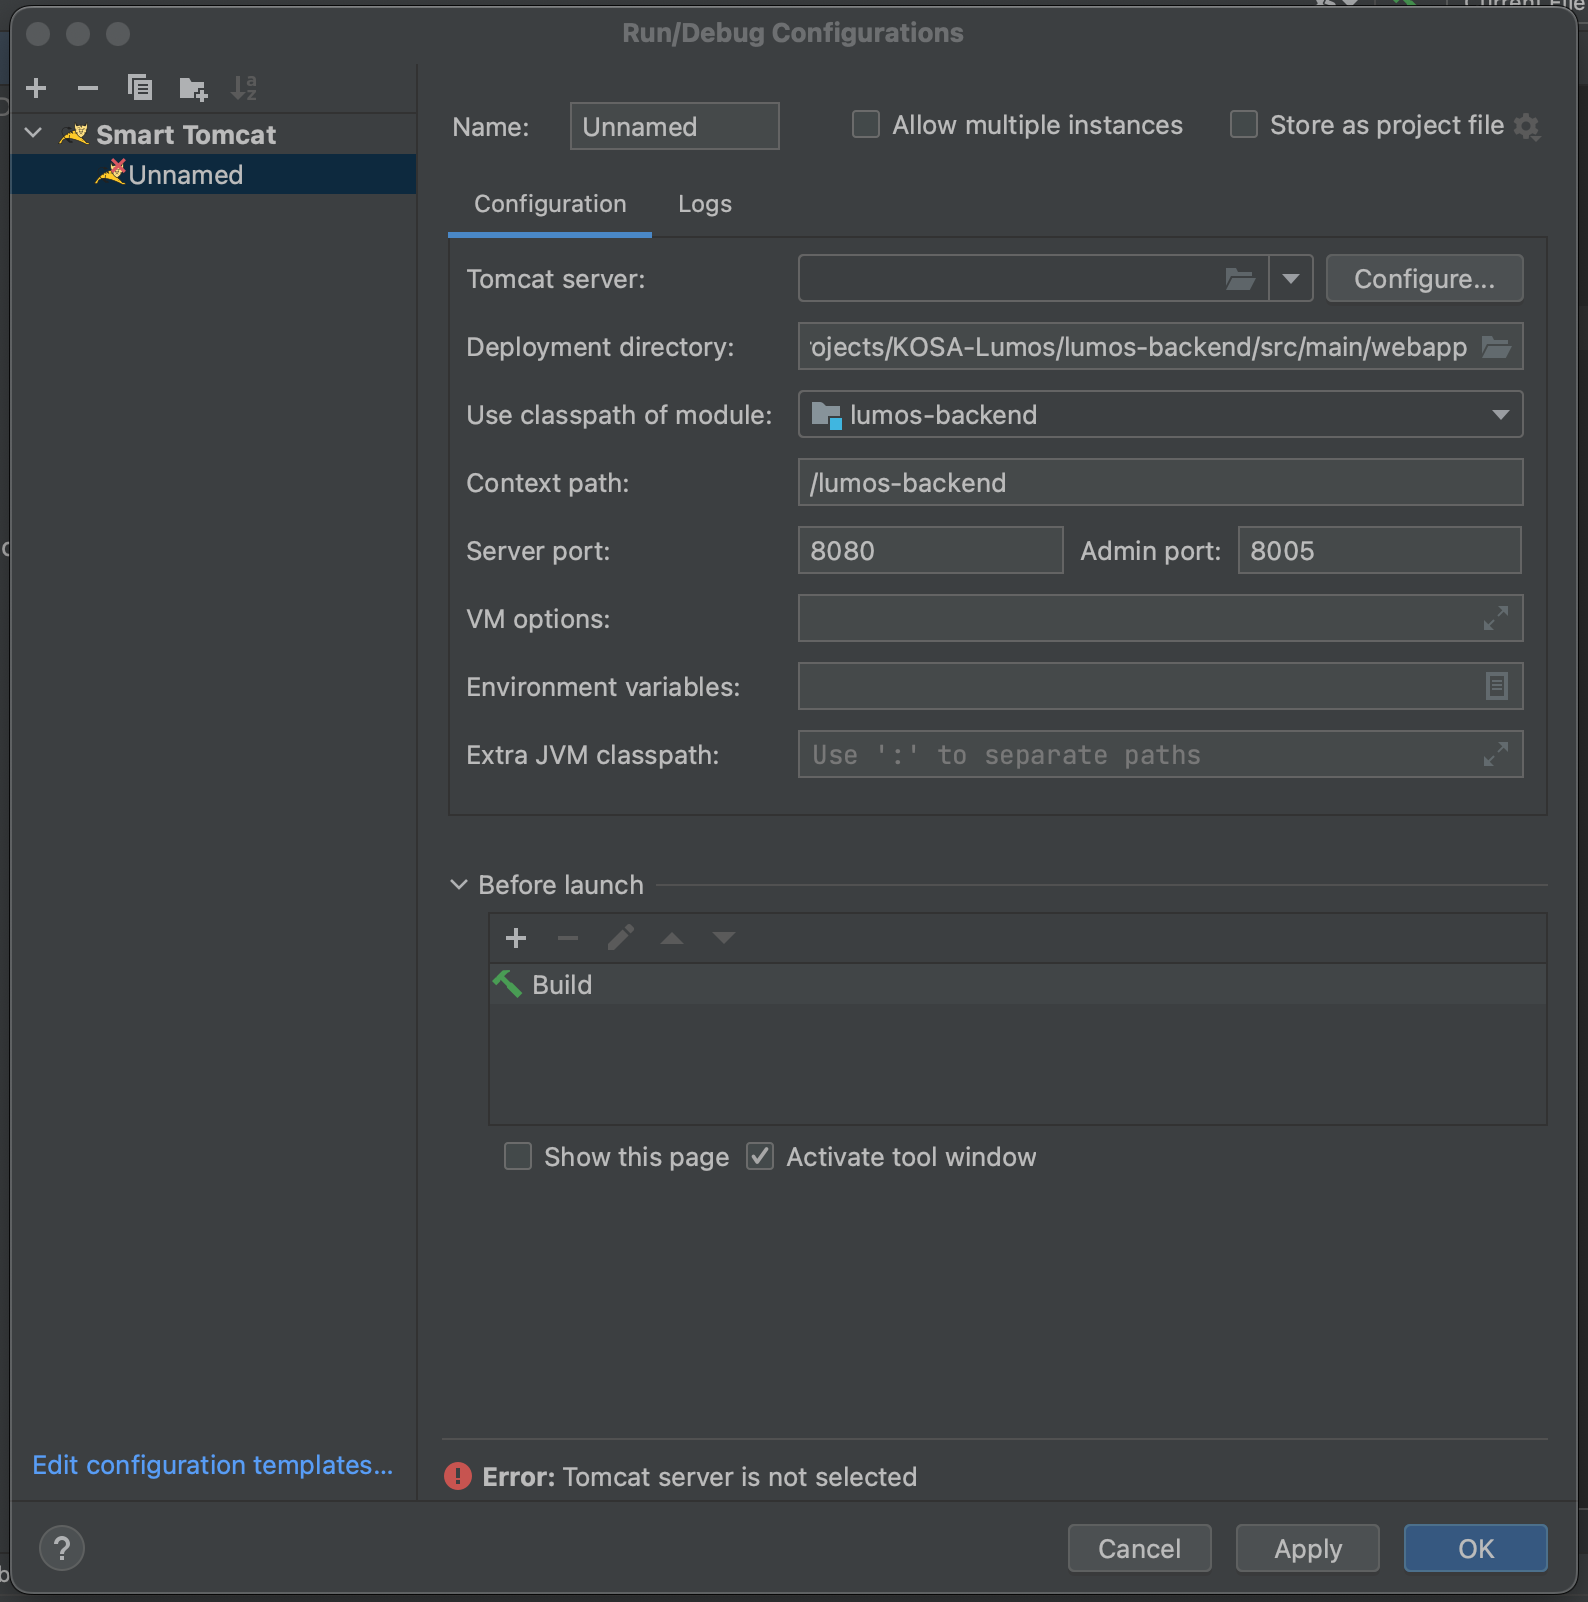Viewport: 1588px width, 1602px height.
Task: Add a Before launch task
Action: [516, 938]
